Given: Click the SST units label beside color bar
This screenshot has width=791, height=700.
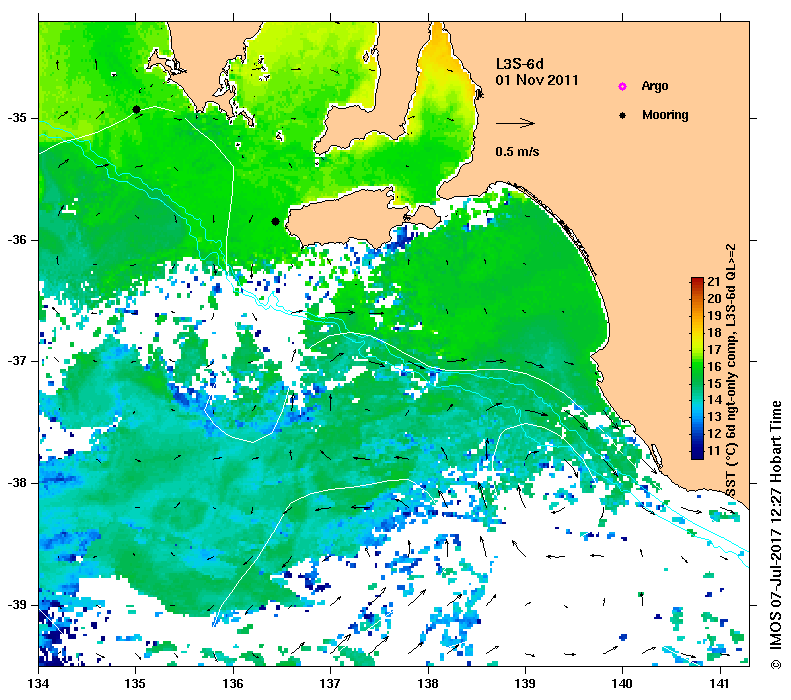Looking at the screenshot, I should pyautogui.click(x=731, y=370).
